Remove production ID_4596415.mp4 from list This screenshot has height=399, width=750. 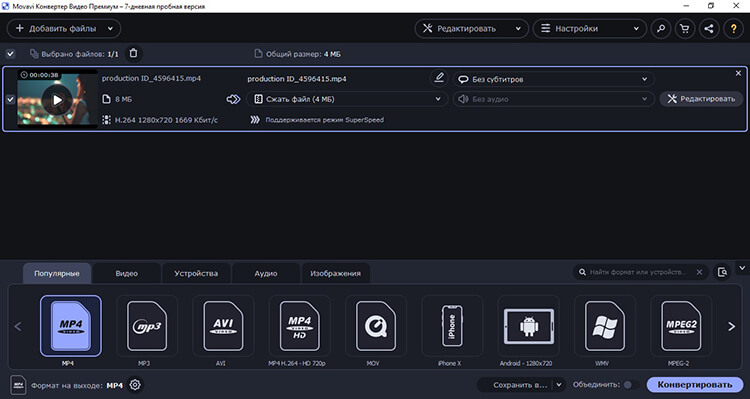point(738,73)
